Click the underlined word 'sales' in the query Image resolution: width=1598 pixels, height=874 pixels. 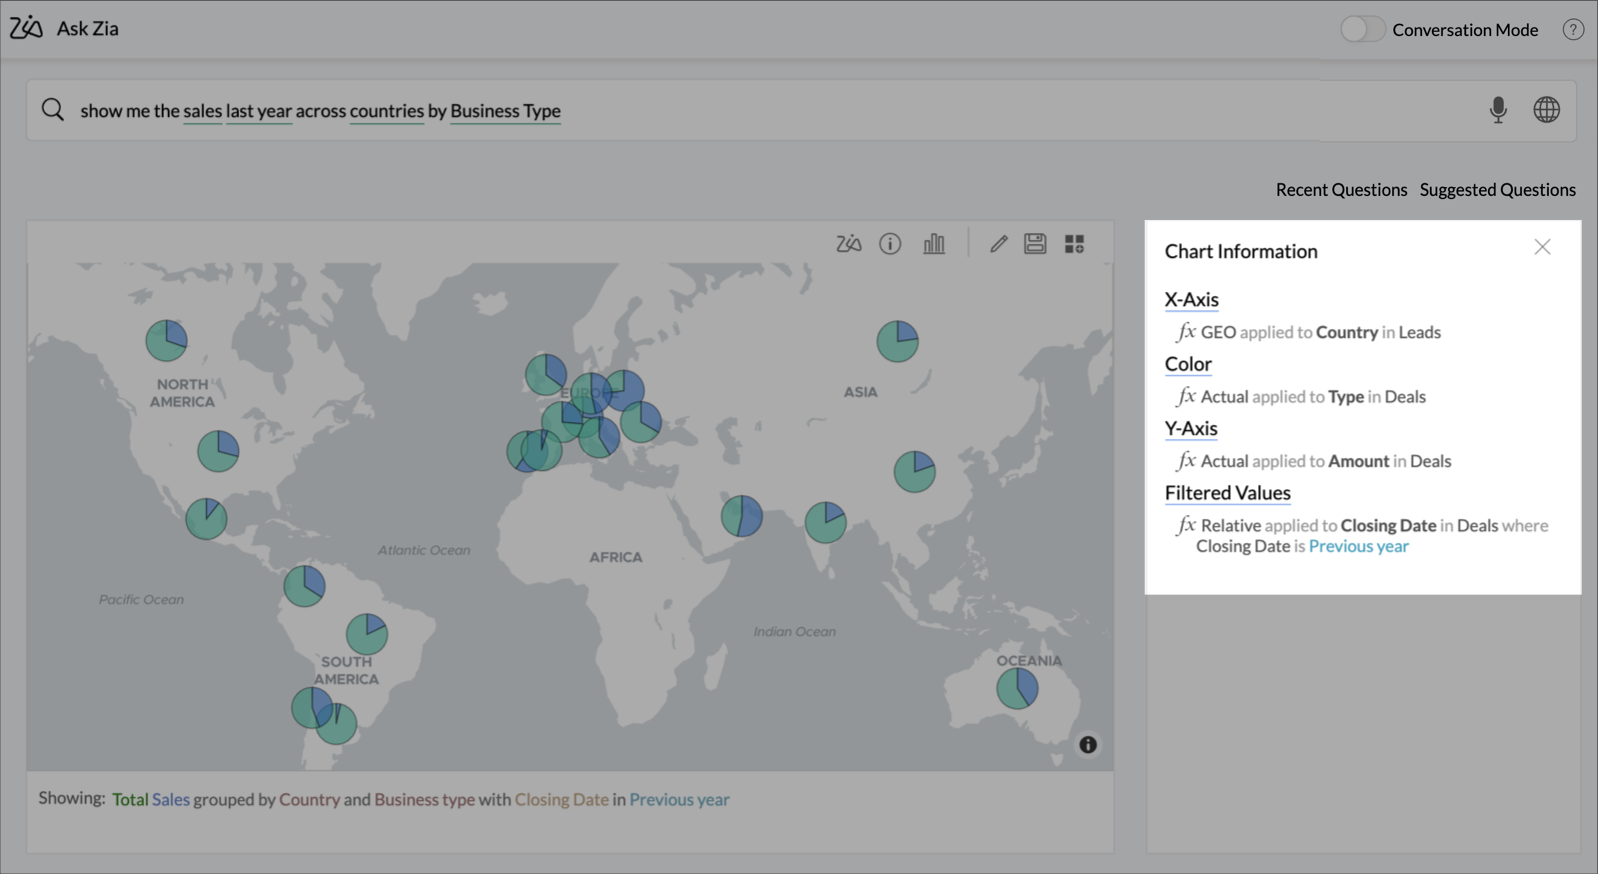click(202, 111)
